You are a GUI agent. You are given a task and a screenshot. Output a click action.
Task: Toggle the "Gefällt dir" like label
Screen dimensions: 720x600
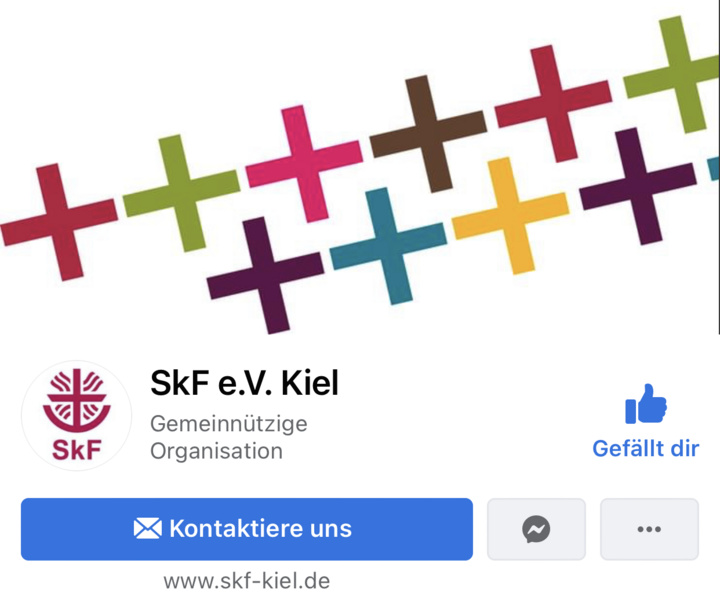646,449
